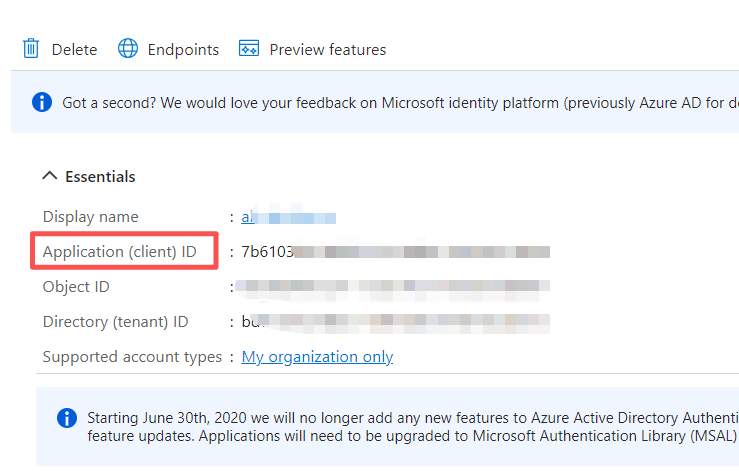Click the Delete text in the toolbar
This screenshot has width=739, height=471.
tap(74, 50)
